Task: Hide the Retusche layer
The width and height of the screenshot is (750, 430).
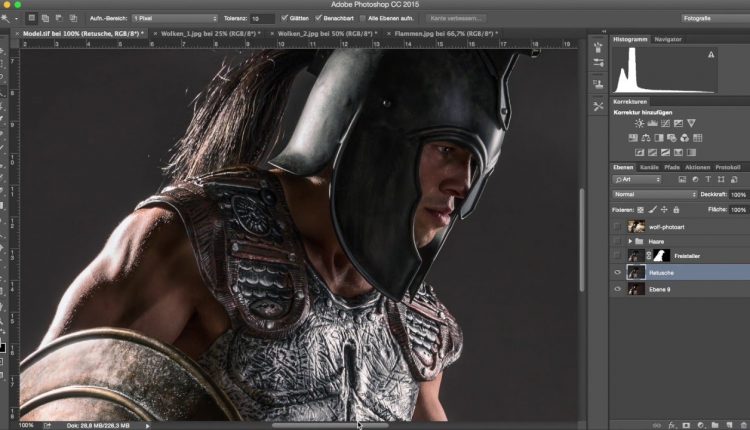Action: (618, 273)
